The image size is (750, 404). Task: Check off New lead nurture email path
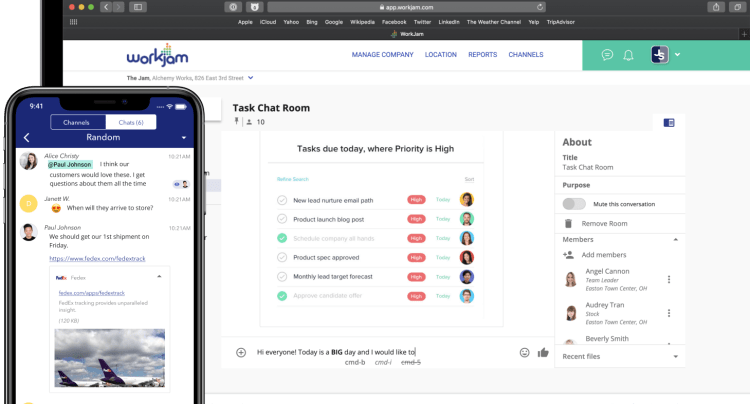tap(282, 200)
